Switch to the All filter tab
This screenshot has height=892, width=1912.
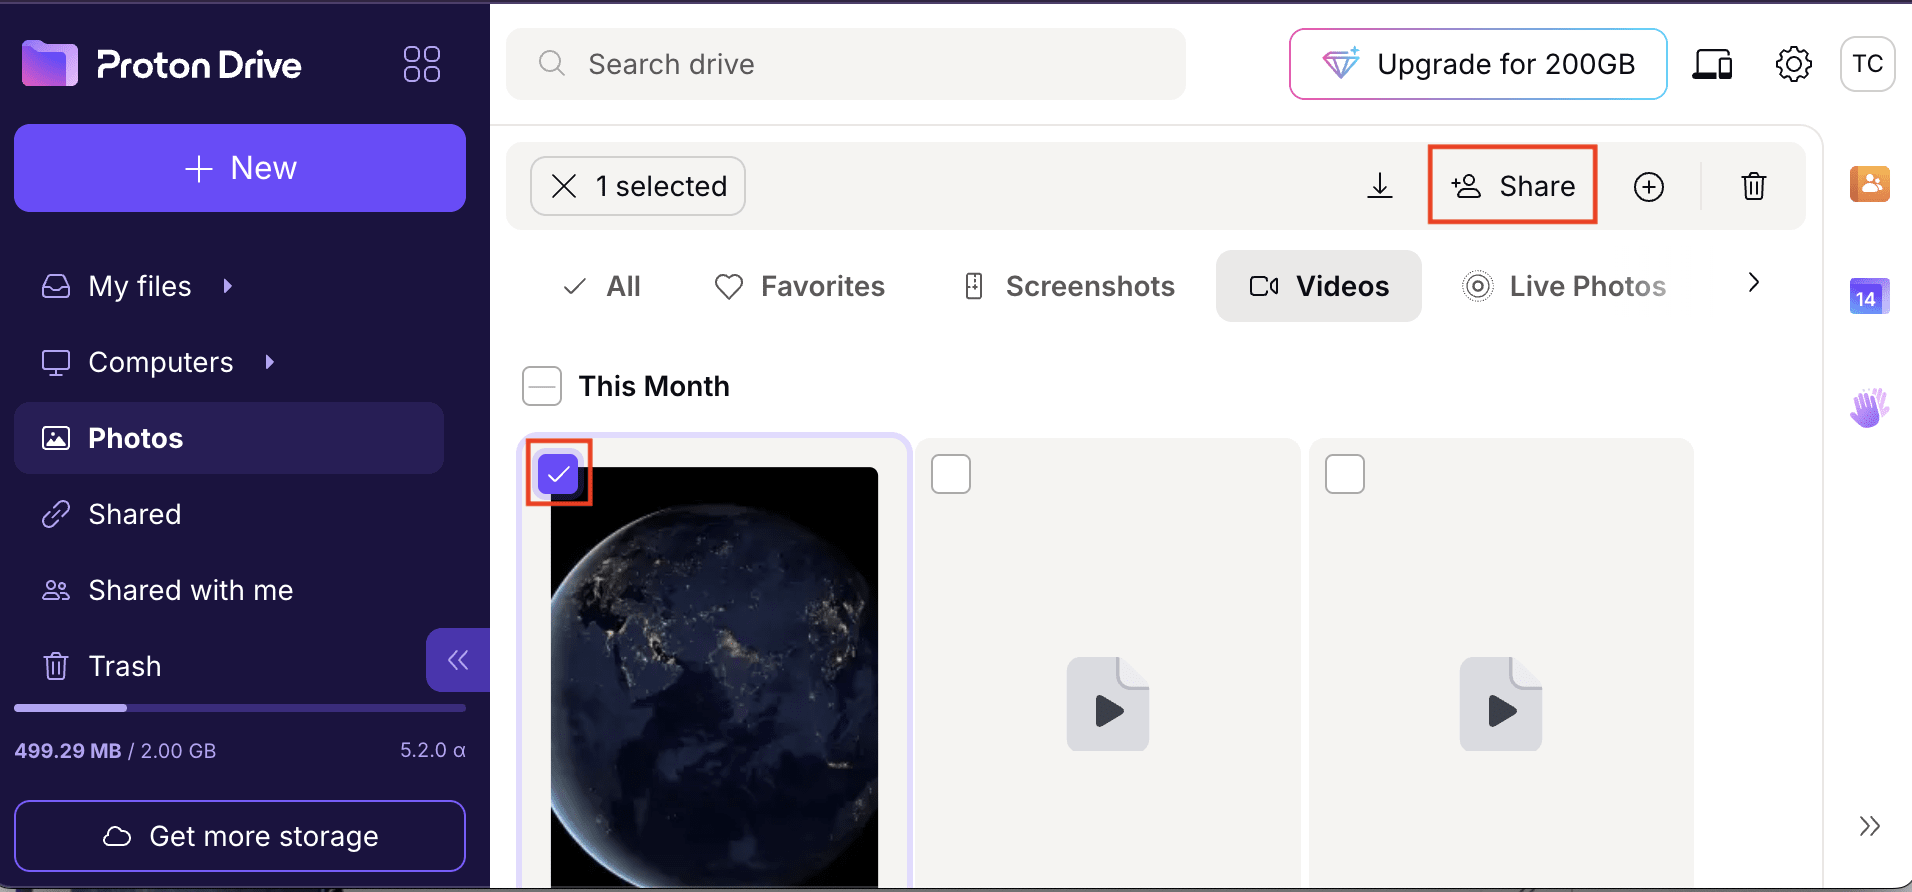[601, 286]
